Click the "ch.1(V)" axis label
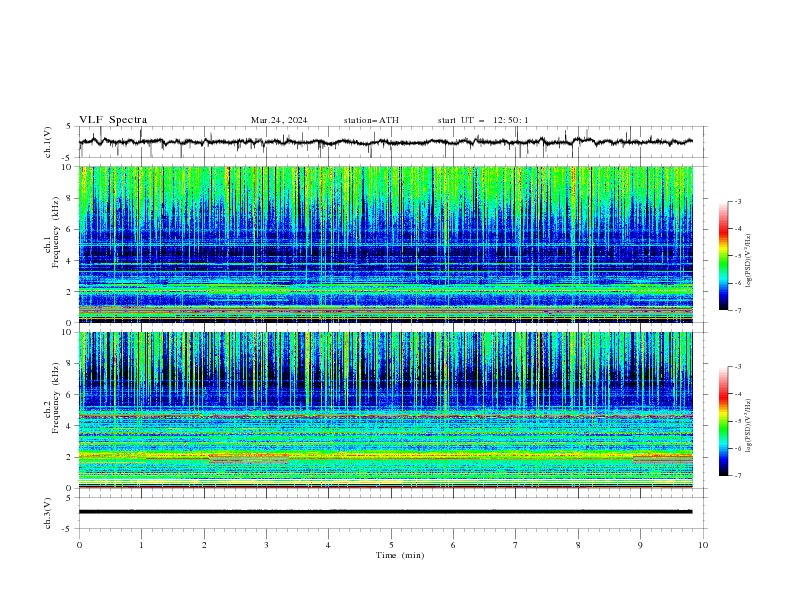Viewport: 792px width, 612px height. tap(48, 142)
